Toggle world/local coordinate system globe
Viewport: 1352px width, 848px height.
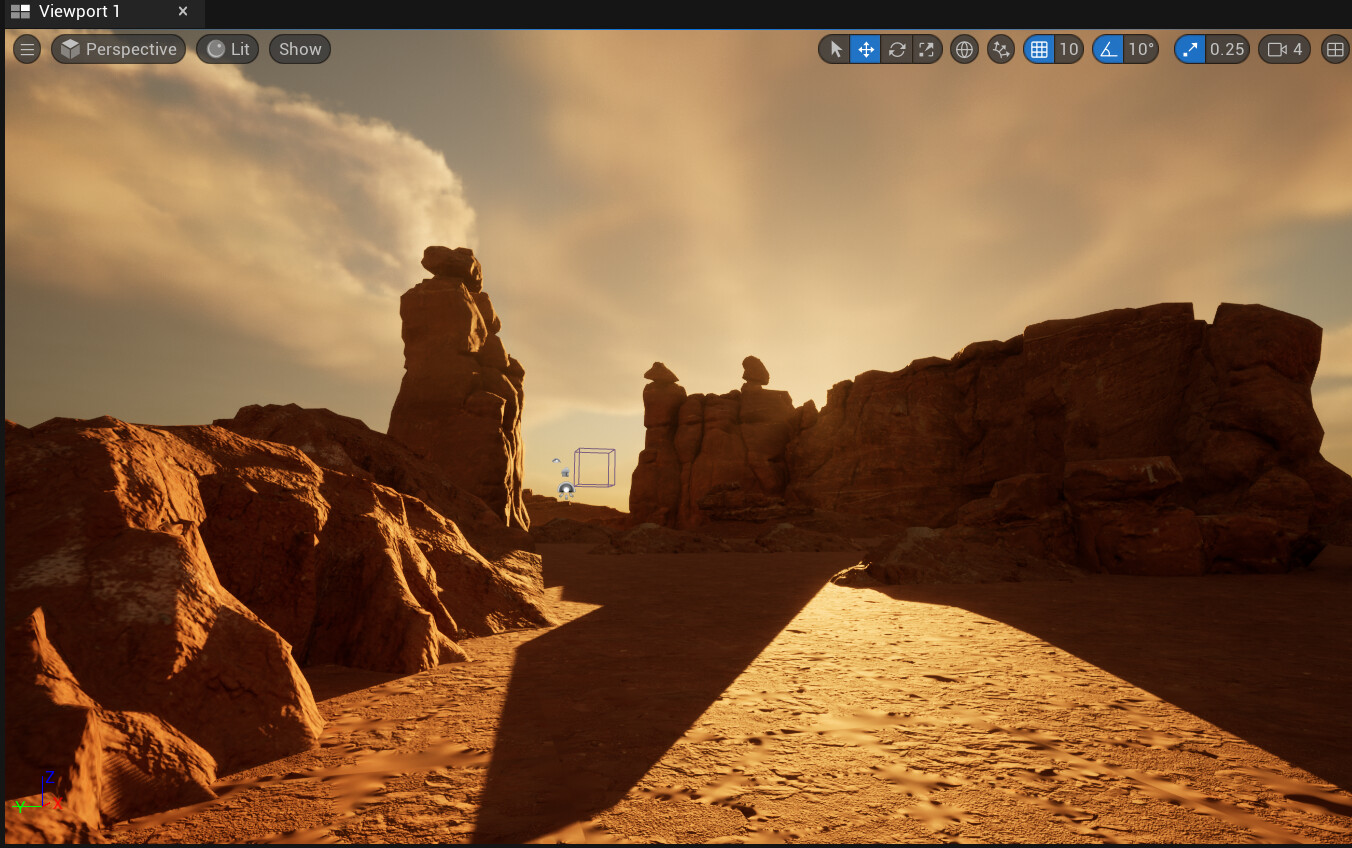click(964, 48)
